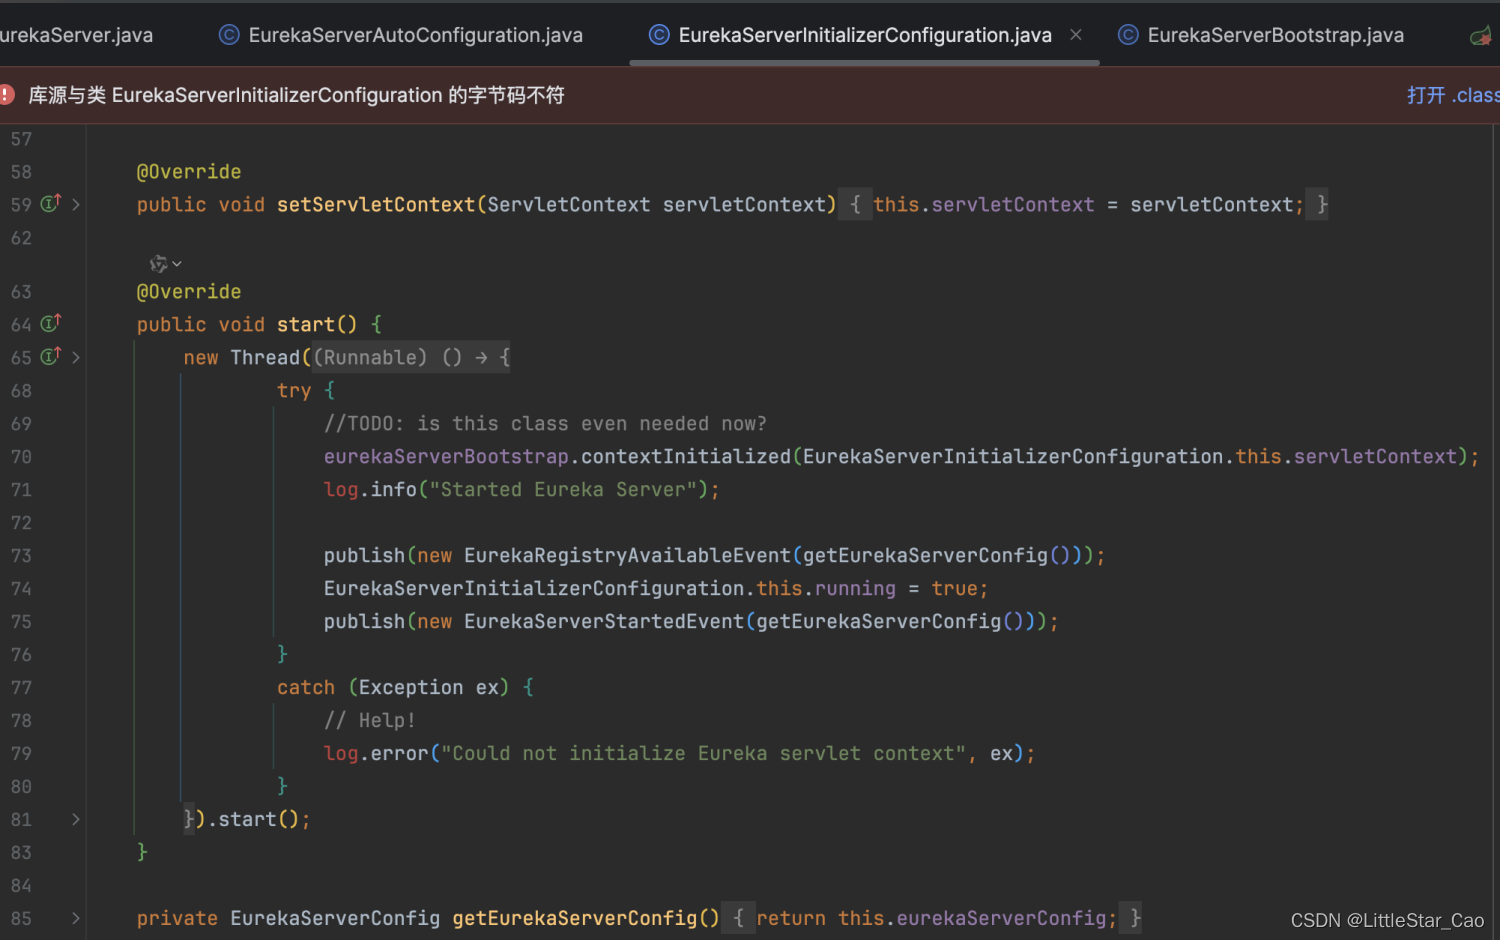Click line number 70 in the gutter

[x=21, y=457]
